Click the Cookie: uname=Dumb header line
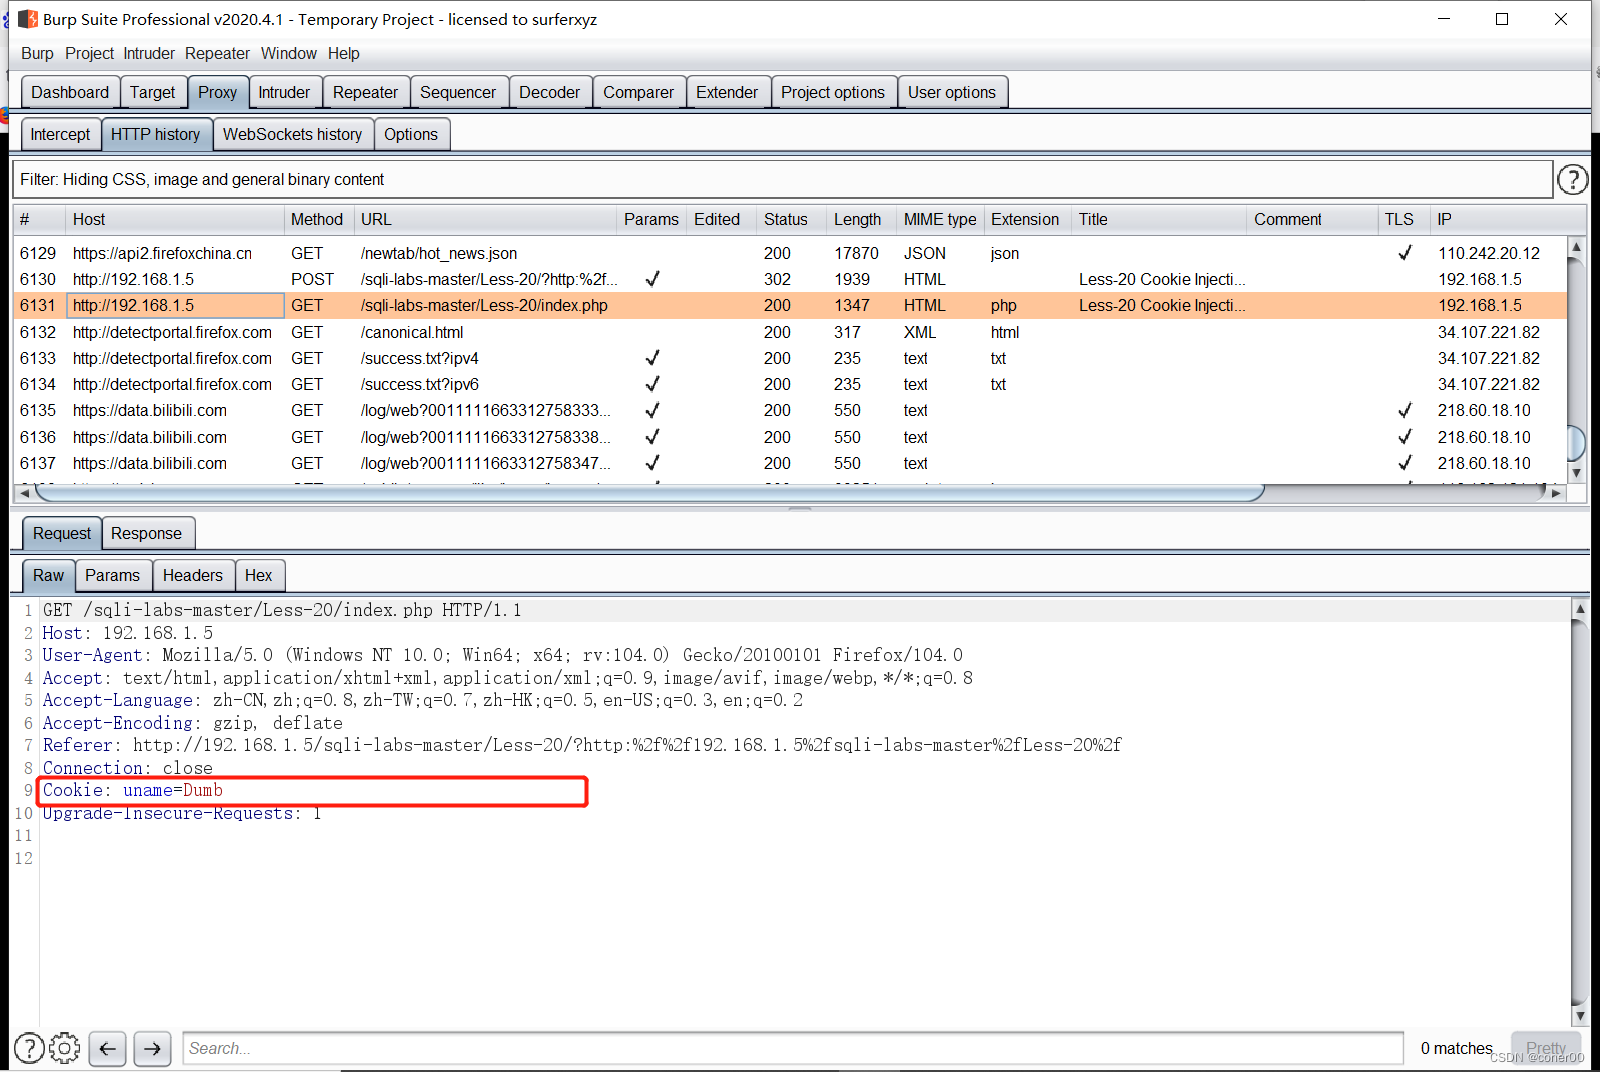The height and width of the screenshot is (1072, 1600). (133, 790)
